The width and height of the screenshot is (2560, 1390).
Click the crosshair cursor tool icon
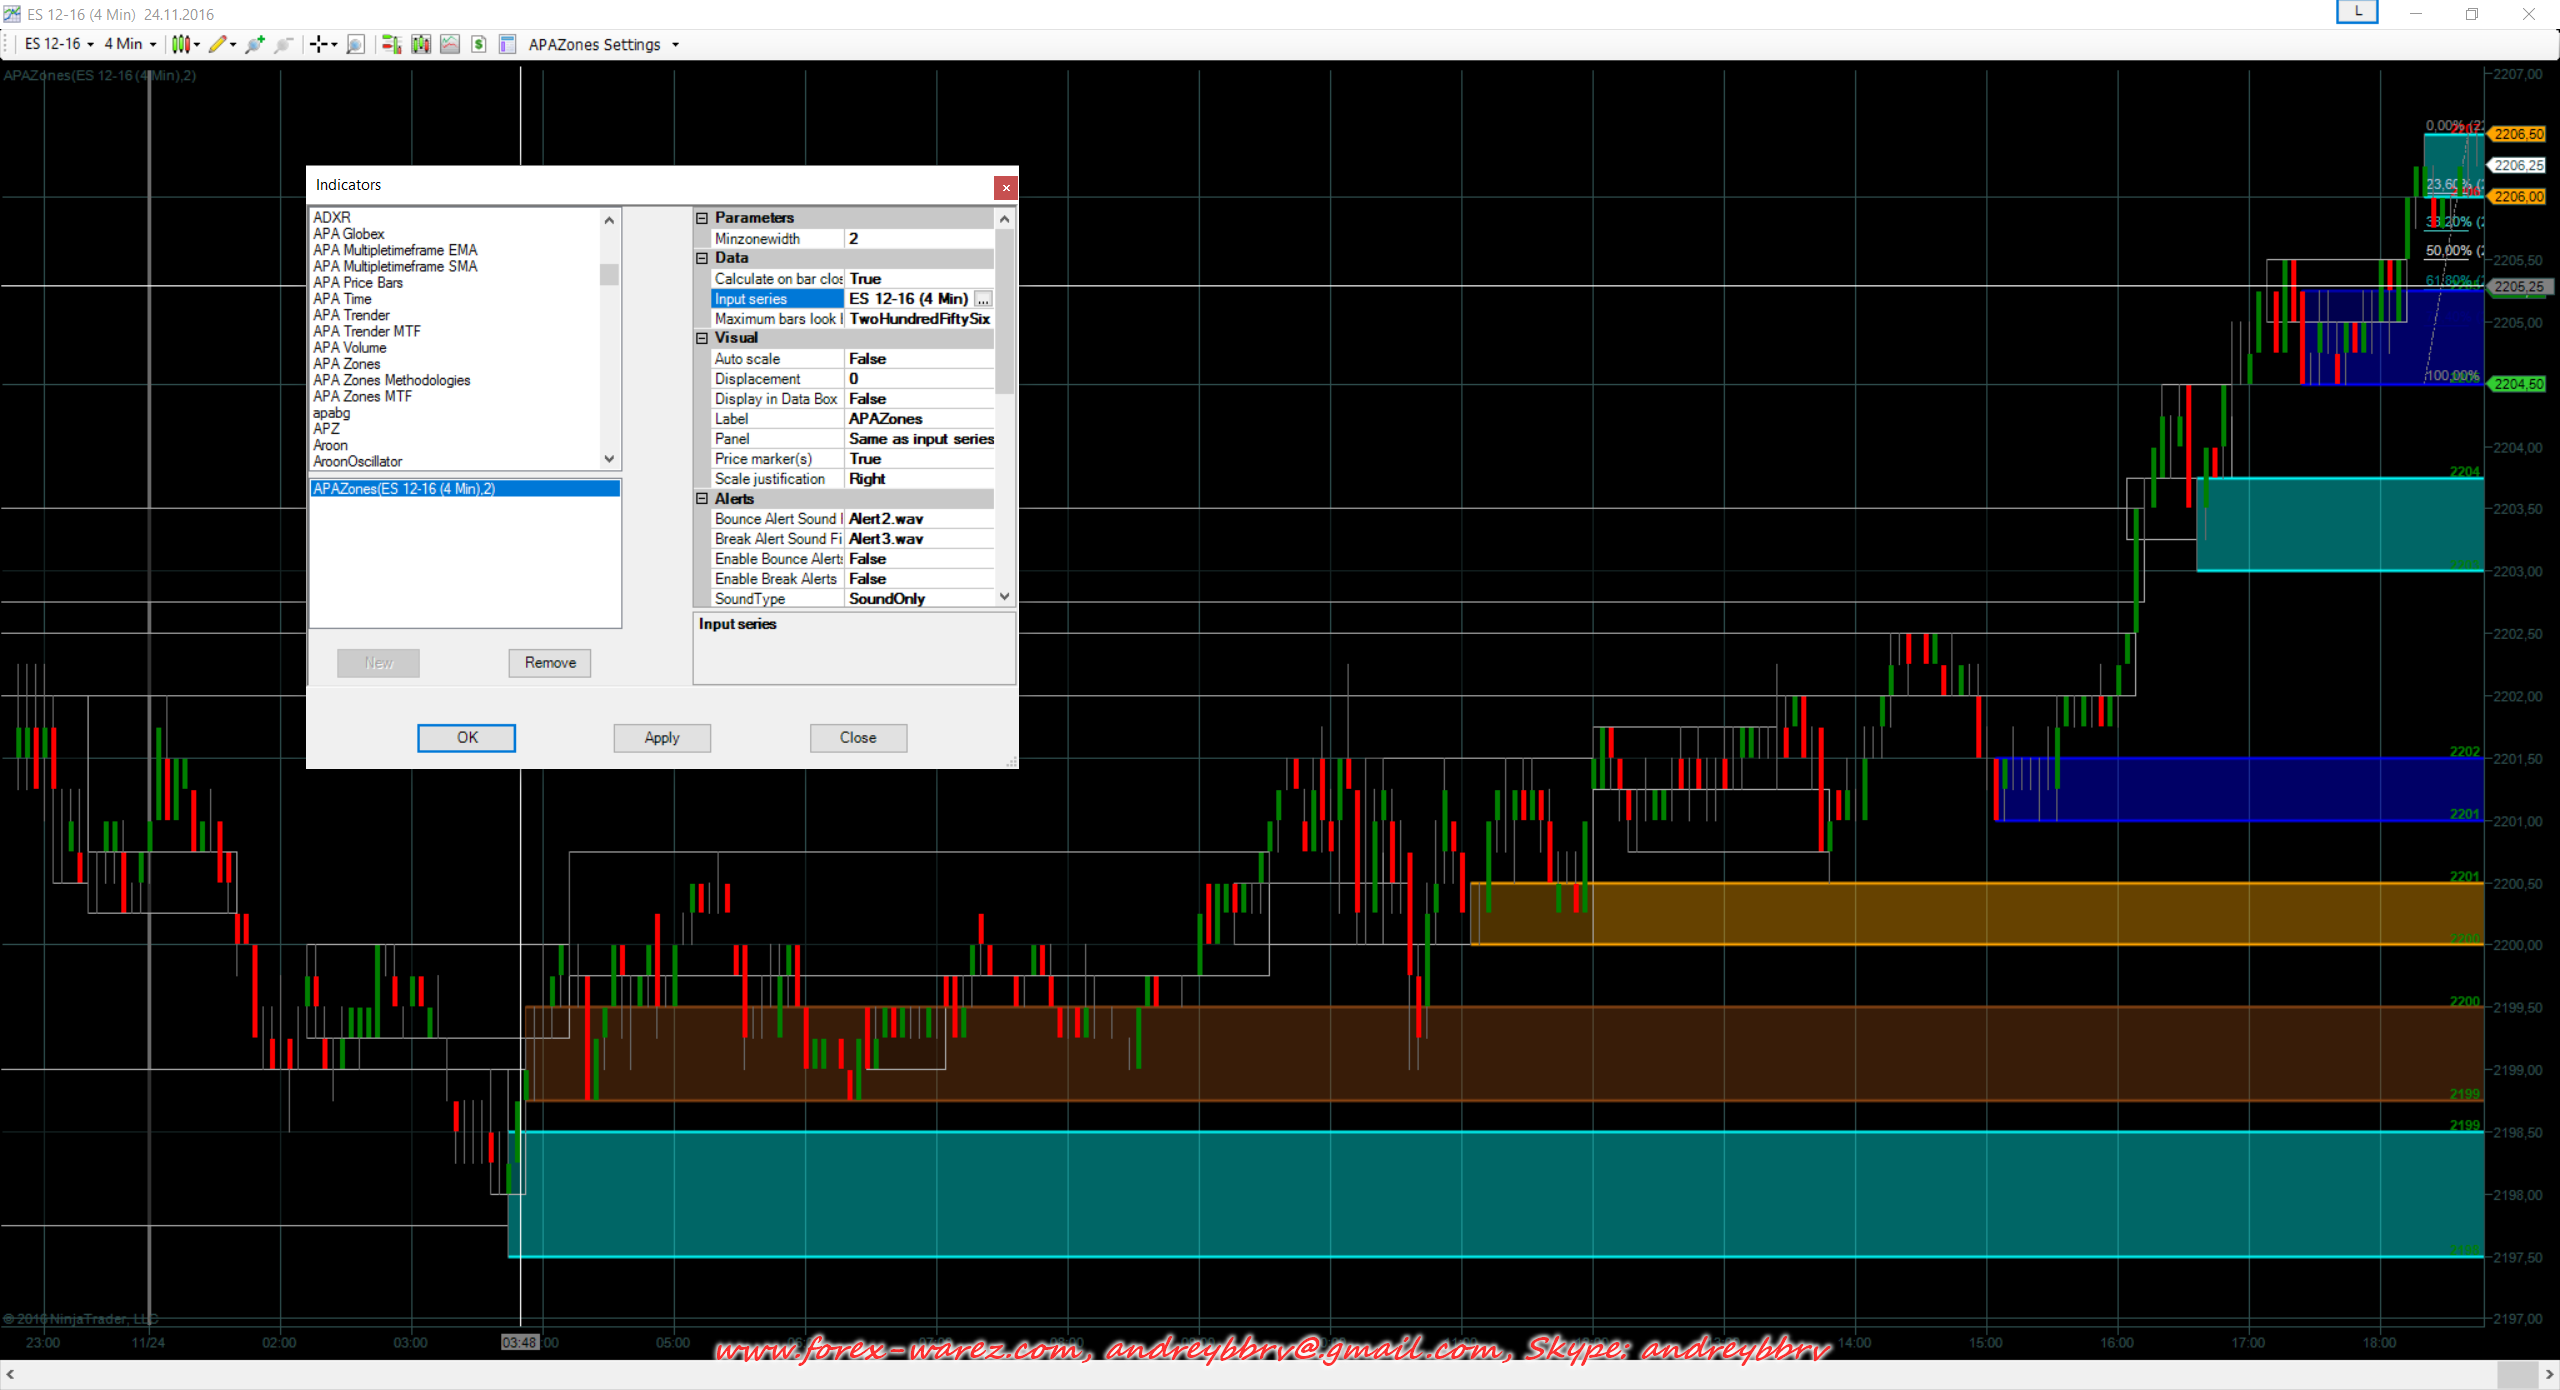[x=318, y=44]
